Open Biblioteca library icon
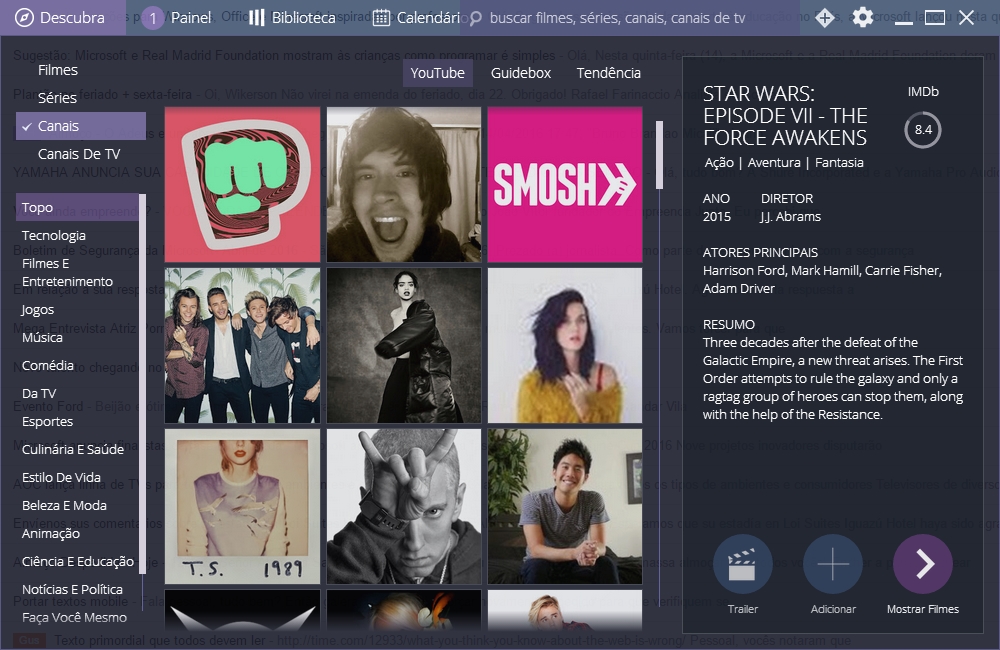The image size is (1000, 650). tap(257, 18)
